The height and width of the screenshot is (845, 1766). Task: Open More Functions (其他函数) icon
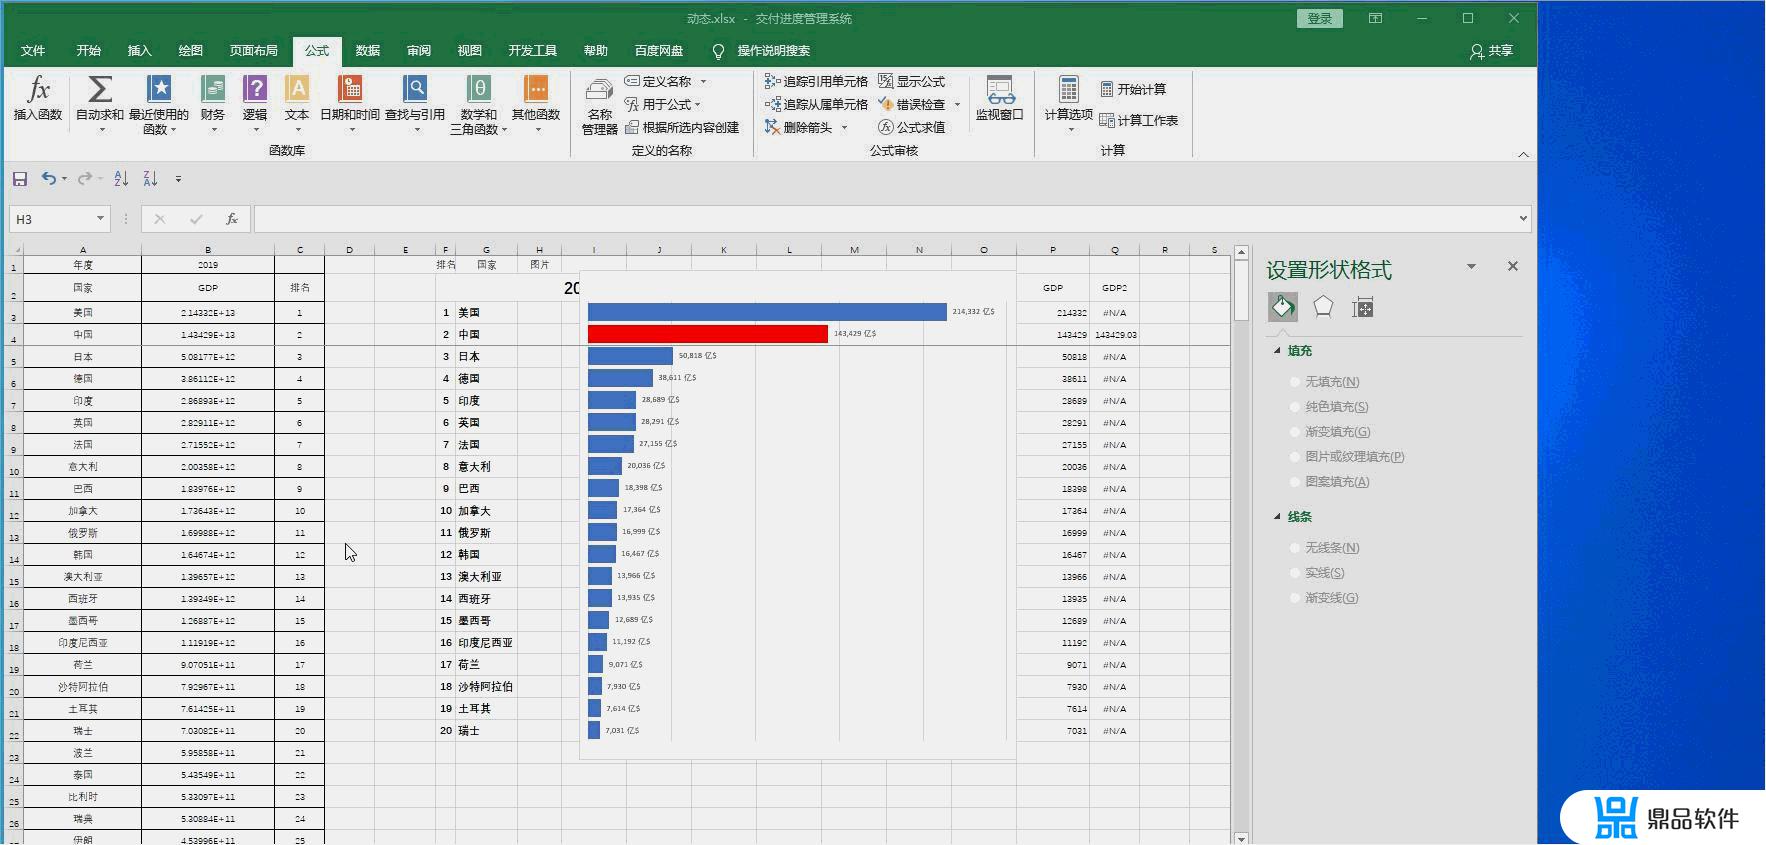pos(536,90)
